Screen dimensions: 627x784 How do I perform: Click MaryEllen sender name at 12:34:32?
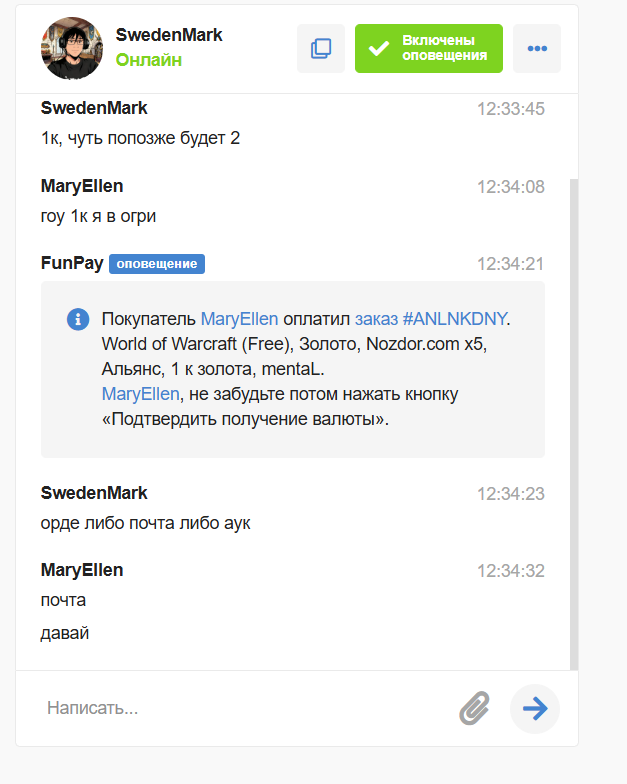[82, 570]
